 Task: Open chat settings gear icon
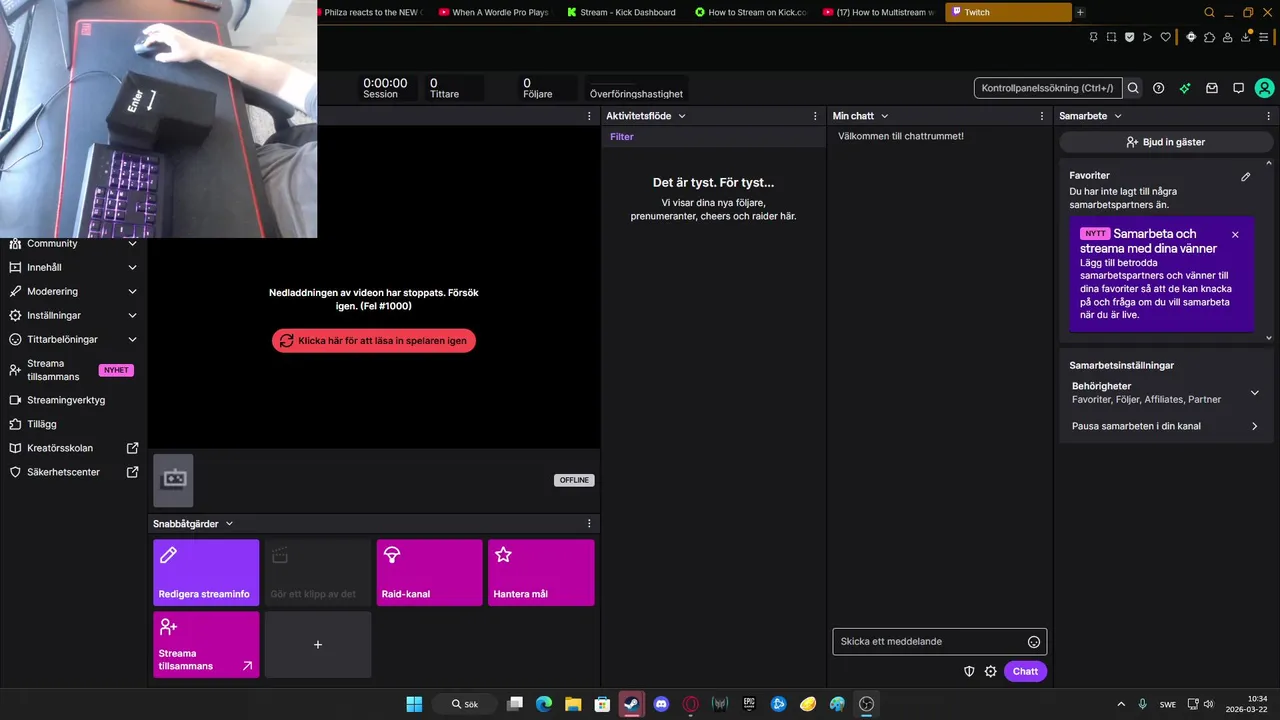coord(991,671)
